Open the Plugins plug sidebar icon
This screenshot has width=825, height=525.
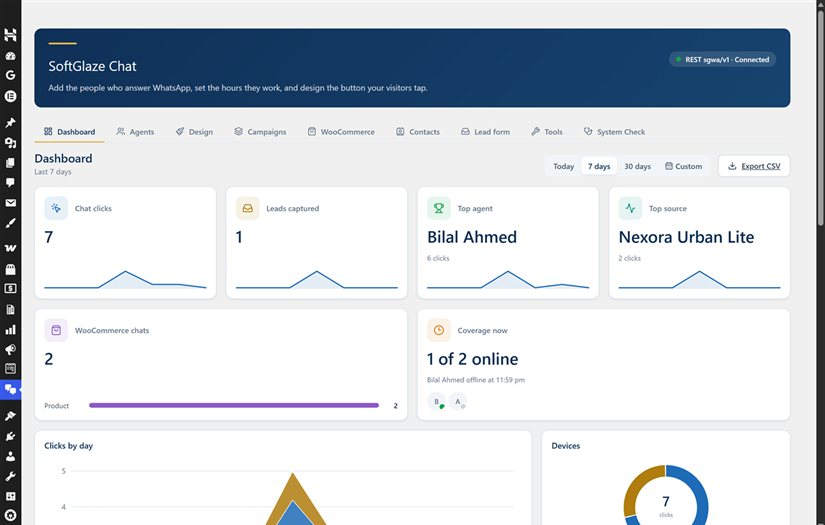[10, 436]
